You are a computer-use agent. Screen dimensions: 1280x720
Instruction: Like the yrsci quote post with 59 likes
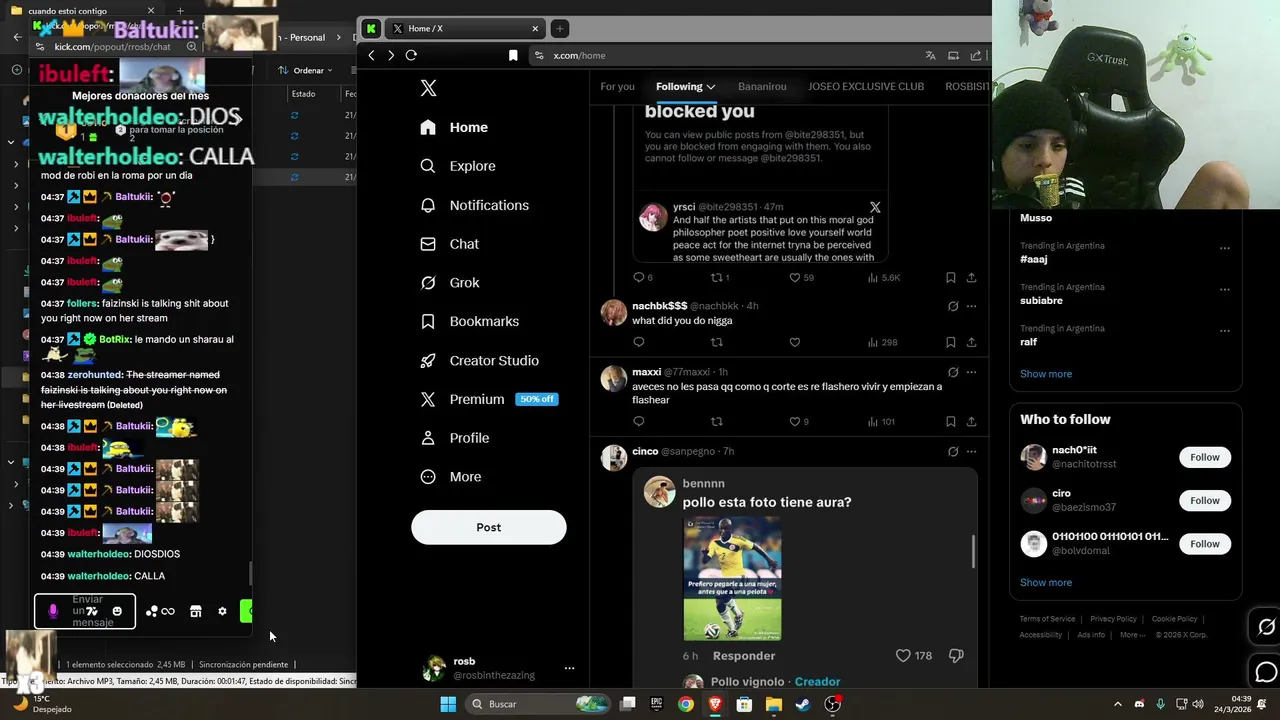(795, 277)
